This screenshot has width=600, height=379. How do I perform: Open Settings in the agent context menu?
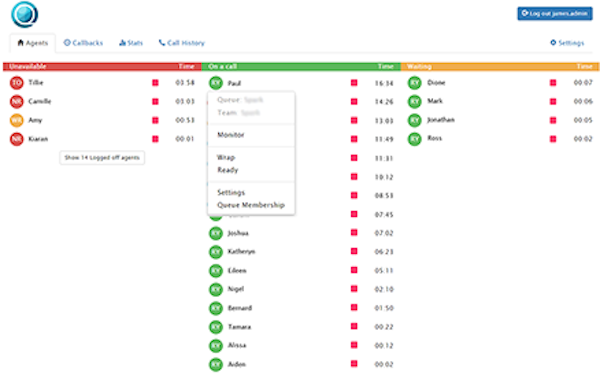pyautogui.click(x=231, y=192)
